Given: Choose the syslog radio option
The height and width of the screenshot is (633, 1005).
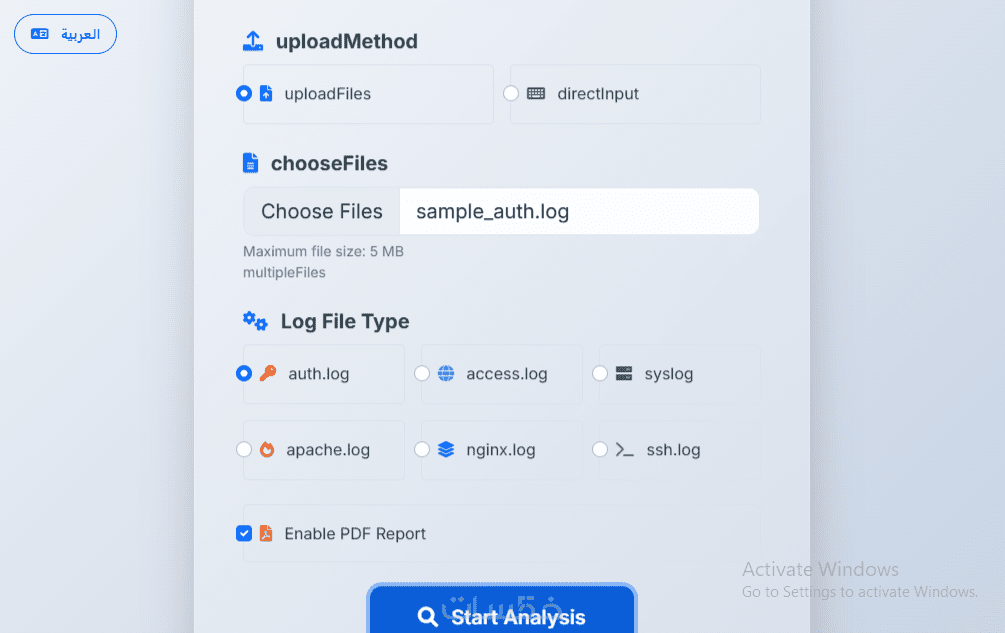Looking at the screenshot, I should click(600, 374).
